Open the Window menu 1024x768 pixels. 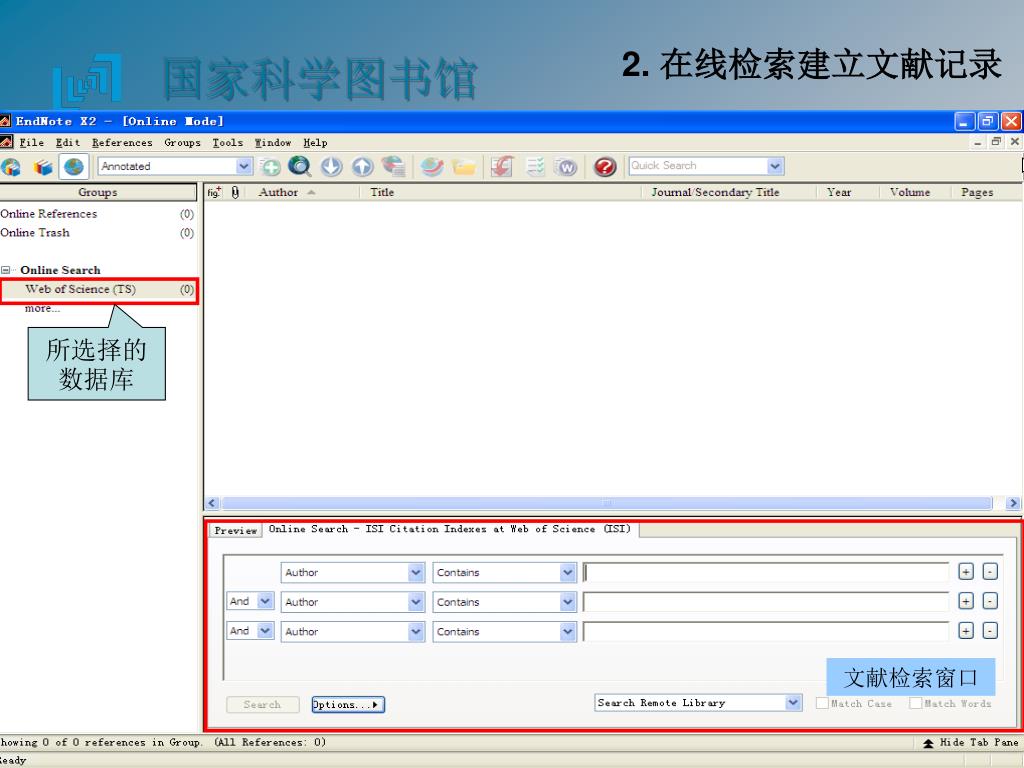[273, 142]
